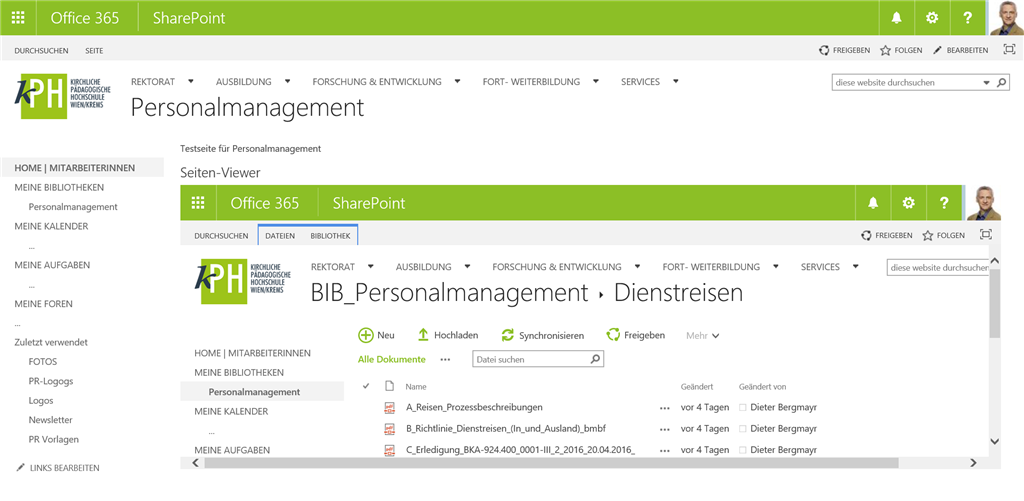Open outer user profile photo
This screenshot has height=501, width=1024.
pos(1006,18)
